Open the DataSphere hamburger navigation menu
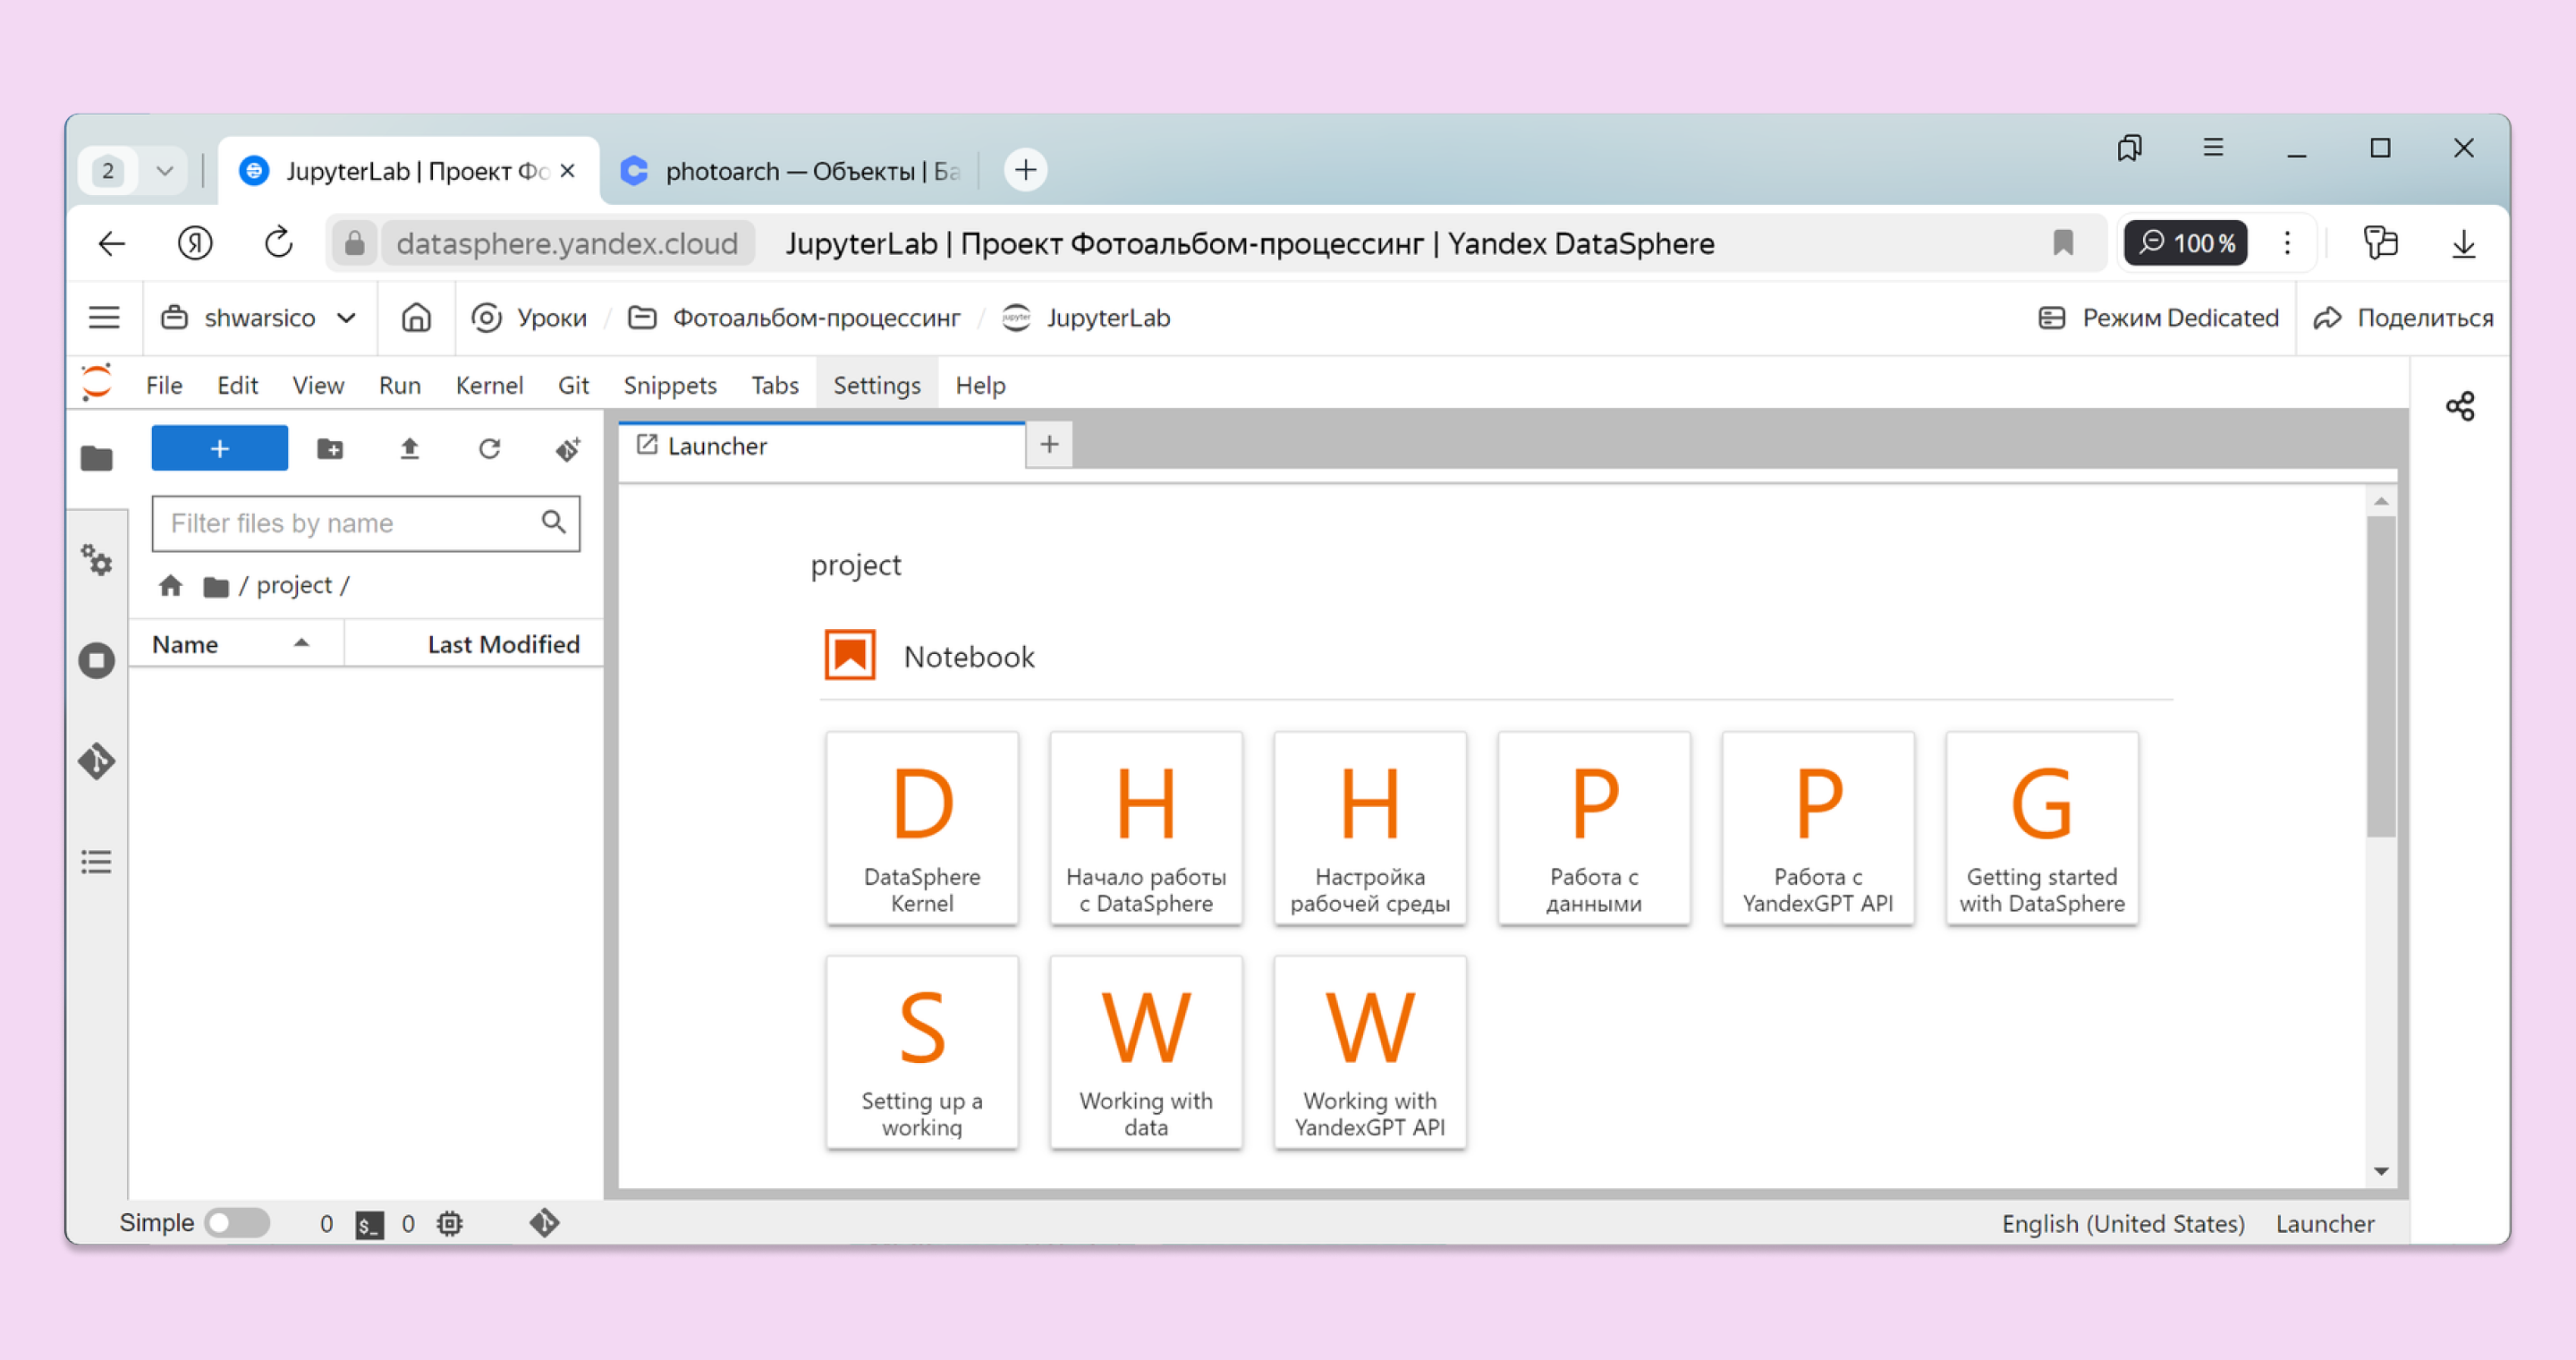This screenshot has width=2576, height=1360. [x=104, y=318]
